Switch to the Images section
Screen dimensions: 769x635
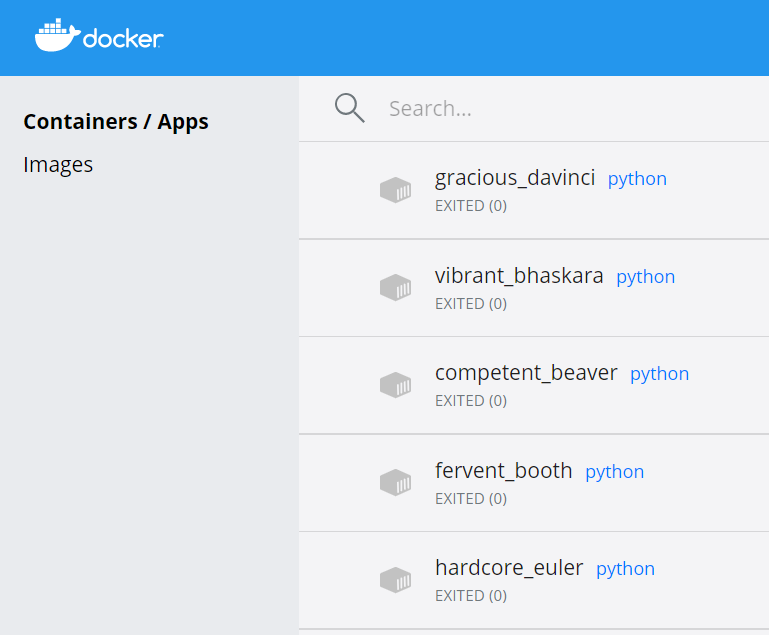pyautogui.click(x=58, y=165)
